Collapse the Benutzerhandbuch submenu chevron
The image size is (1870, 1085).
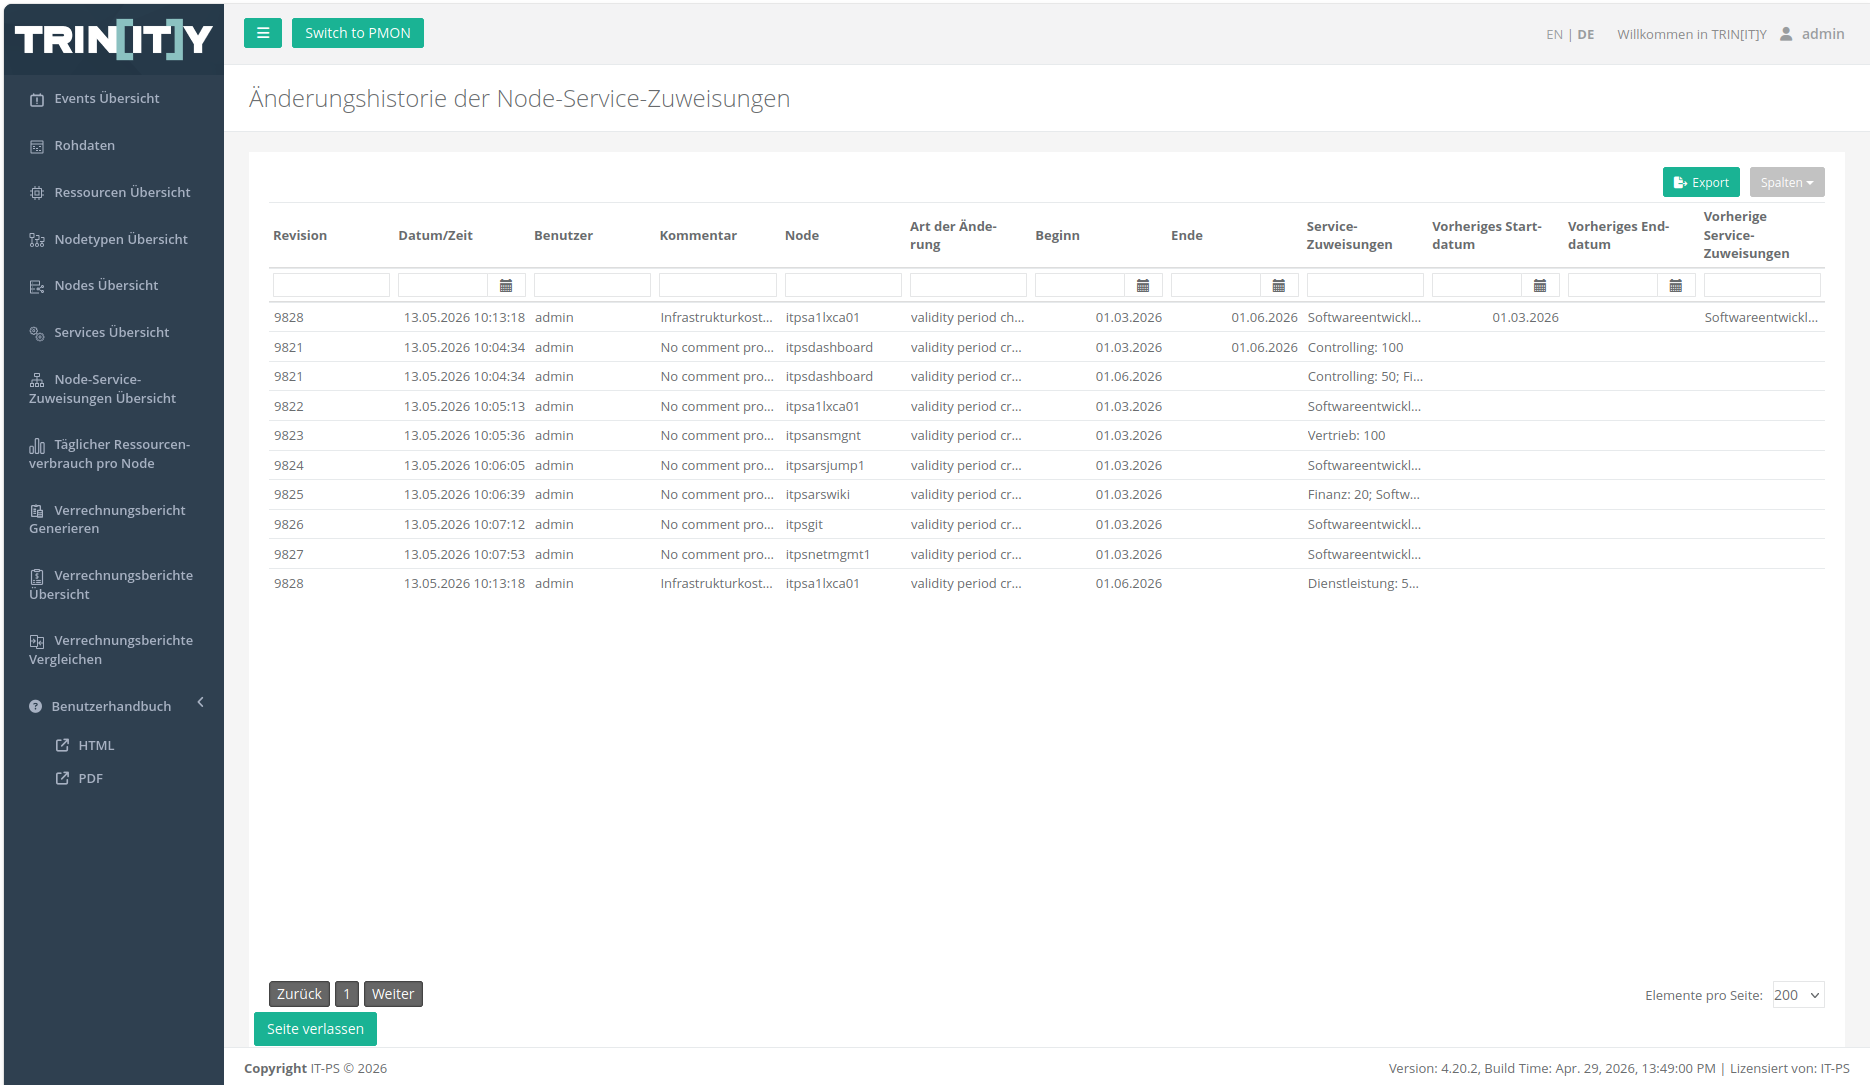(x=201, y=702)
